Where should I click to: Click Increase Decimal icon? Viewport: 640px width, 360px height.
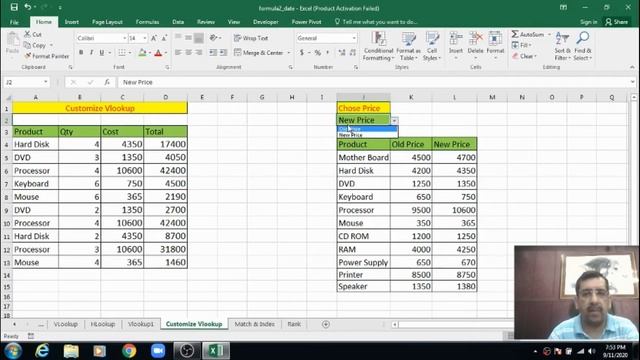click(x=342, y=53)
